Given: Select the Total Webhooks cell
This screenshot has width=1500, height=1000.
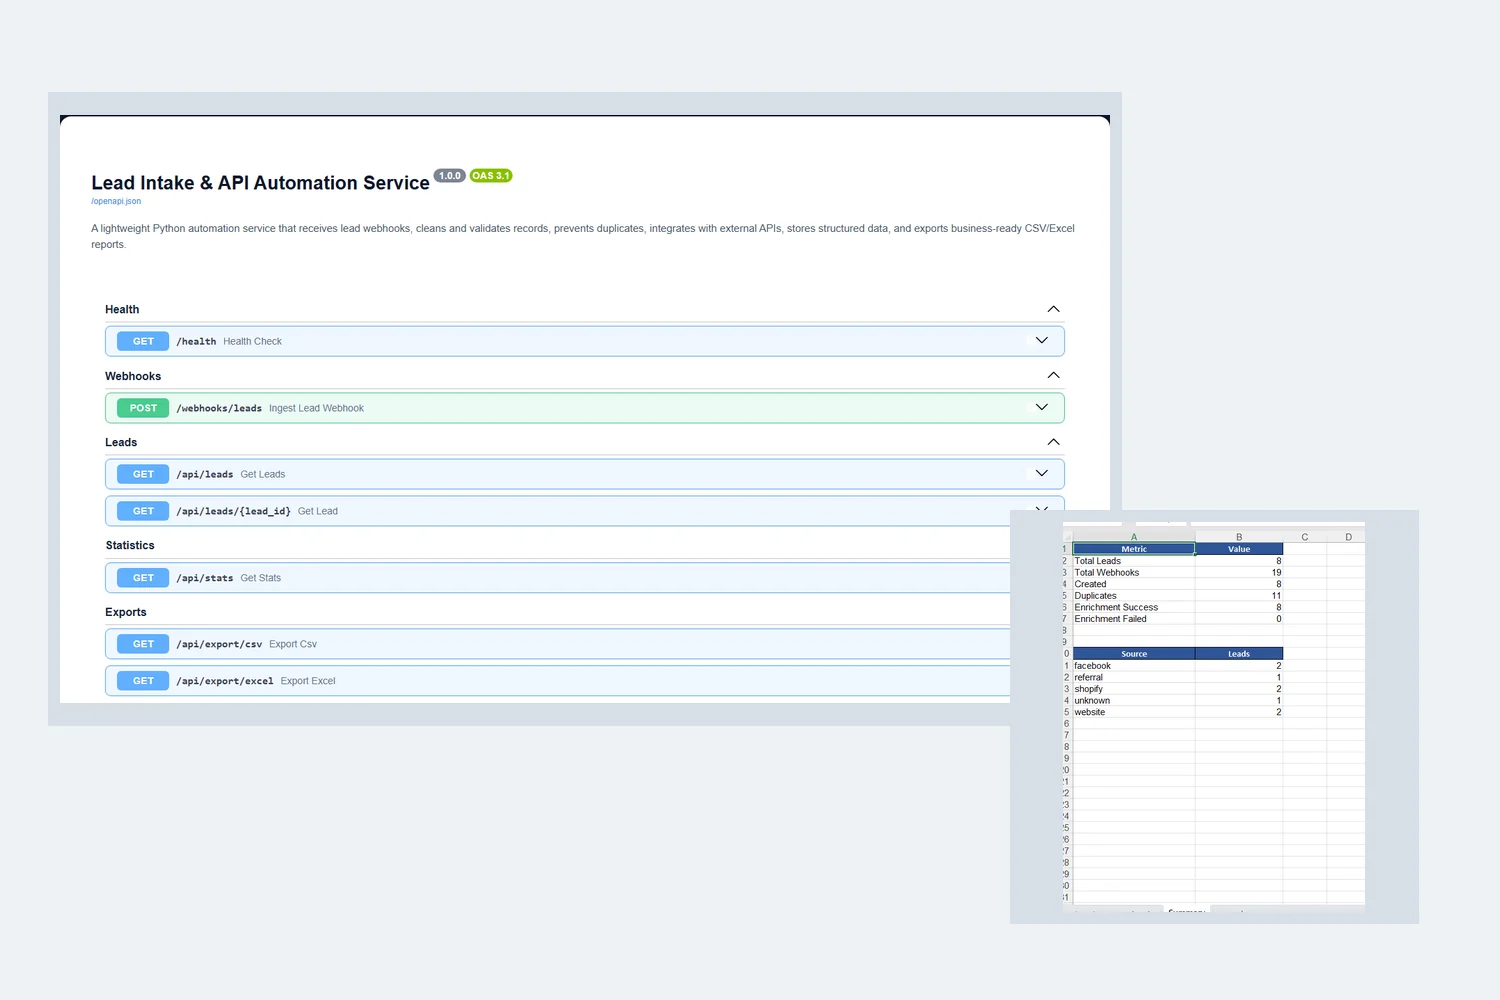Looking at the screenshot, I should (1134, 572).
